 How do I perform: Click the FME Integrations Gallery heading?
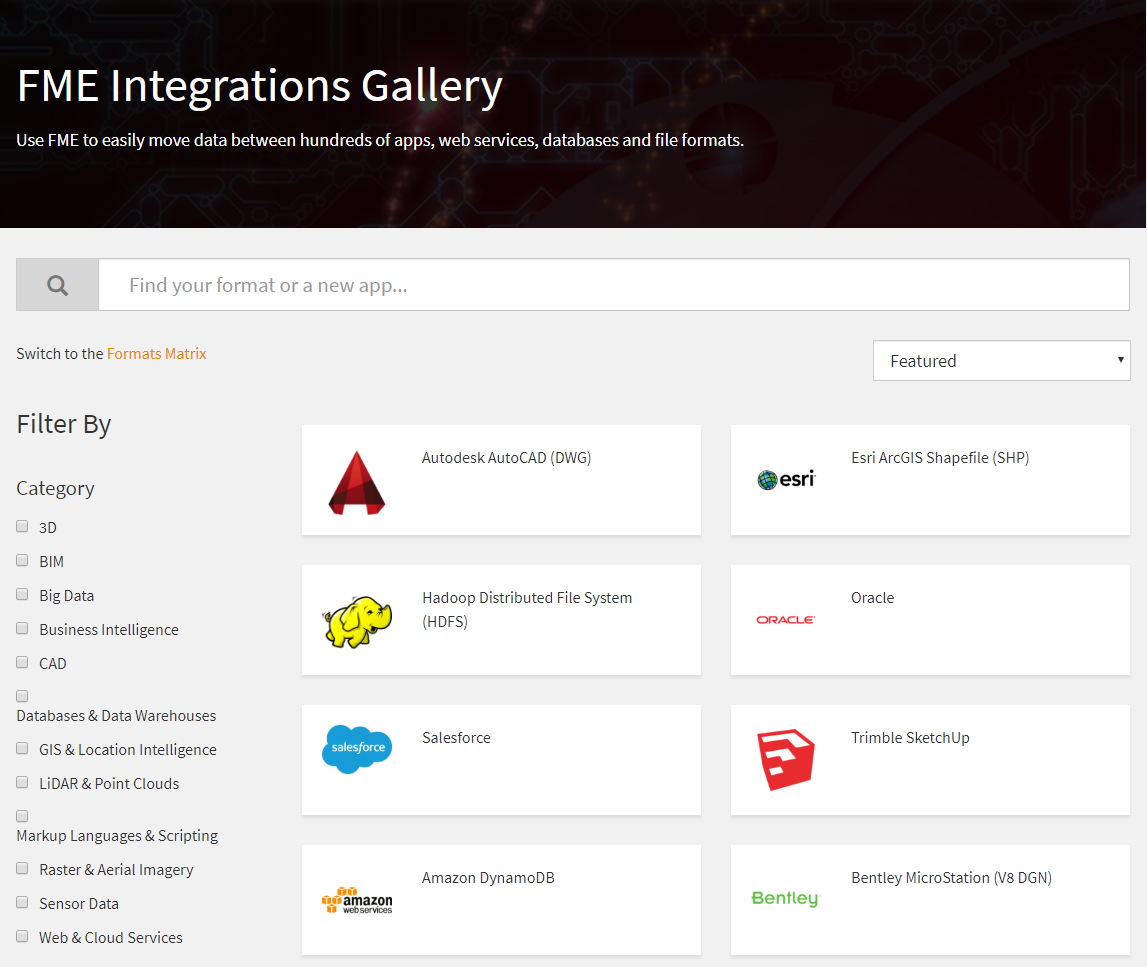pyautogui.click(x=260, y=86)
